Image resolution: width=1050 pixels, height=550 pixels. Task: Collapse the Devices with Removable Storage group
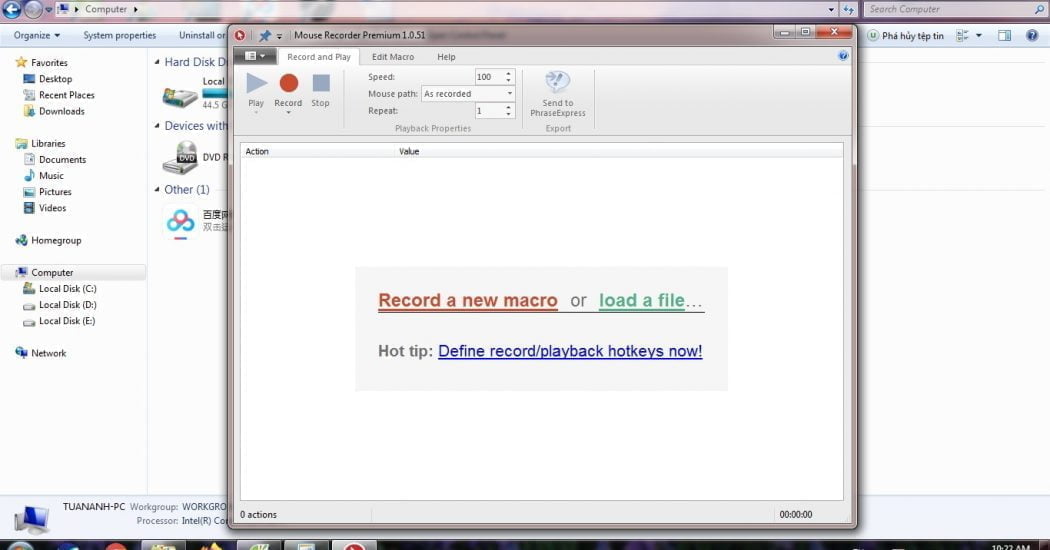tap(157, 126)
